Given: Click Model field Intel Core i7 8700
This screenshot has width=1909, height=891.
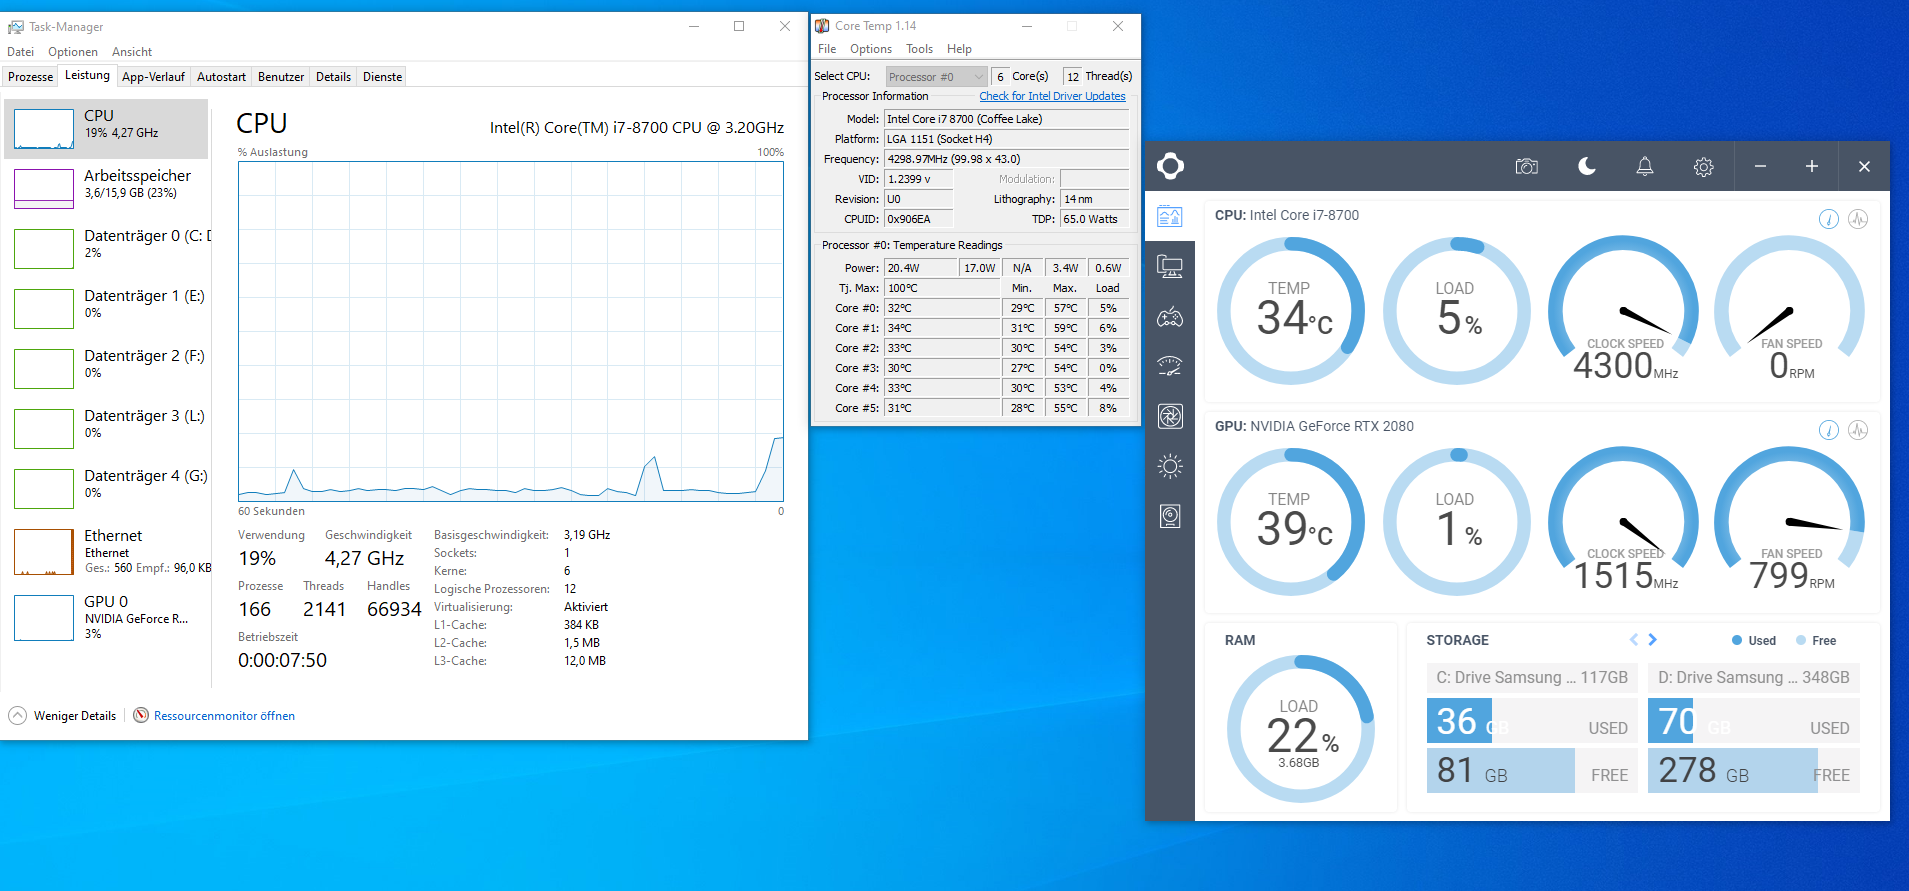Looking at the screenshot, I should [x=1007, y=119].
